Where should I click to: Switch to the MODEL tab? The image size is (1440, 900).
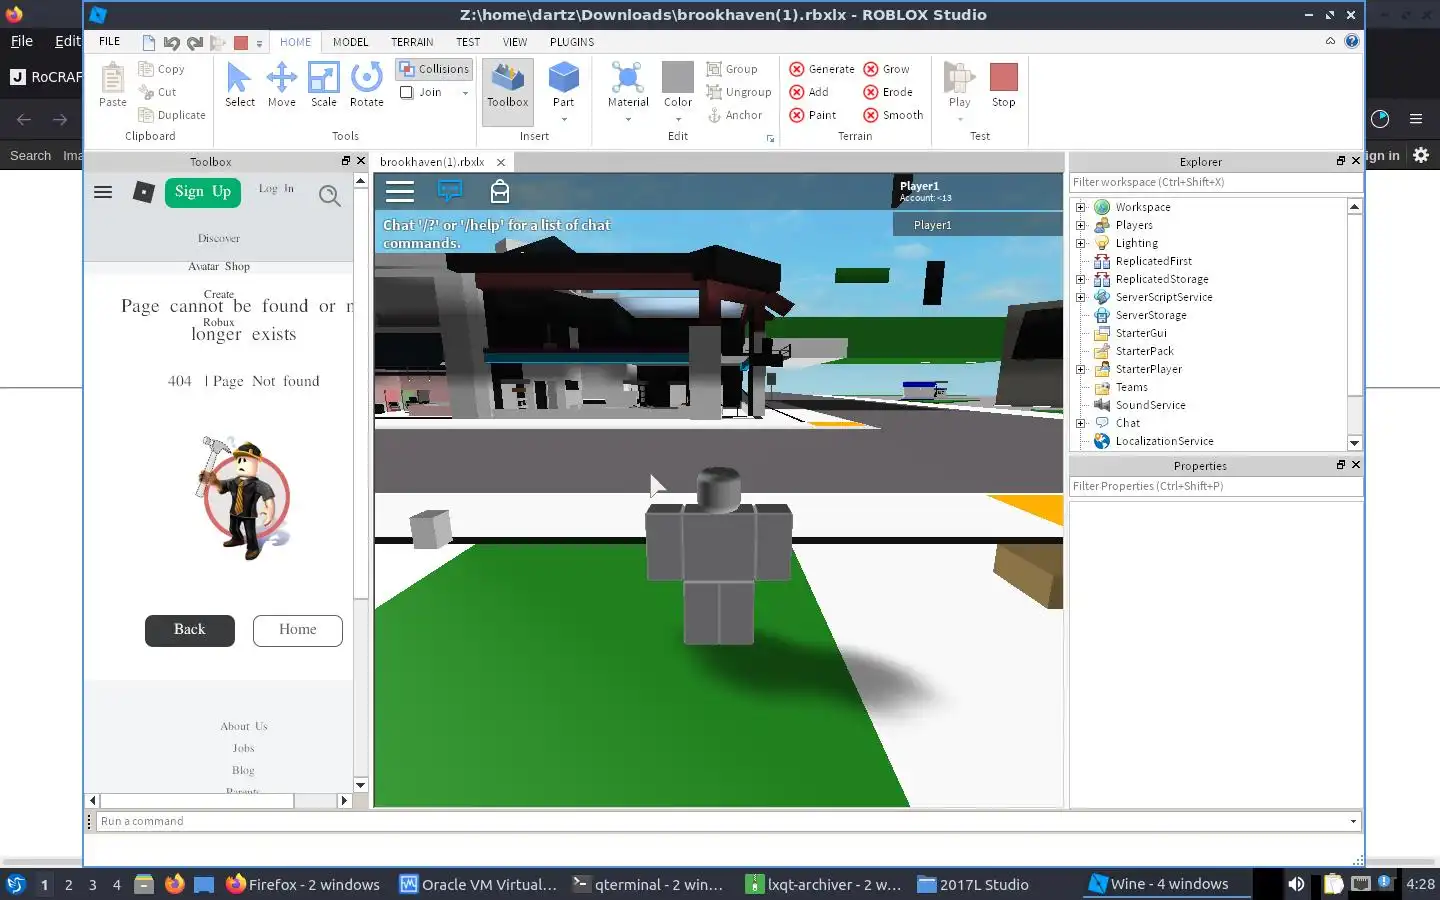[x=351, y=42]
